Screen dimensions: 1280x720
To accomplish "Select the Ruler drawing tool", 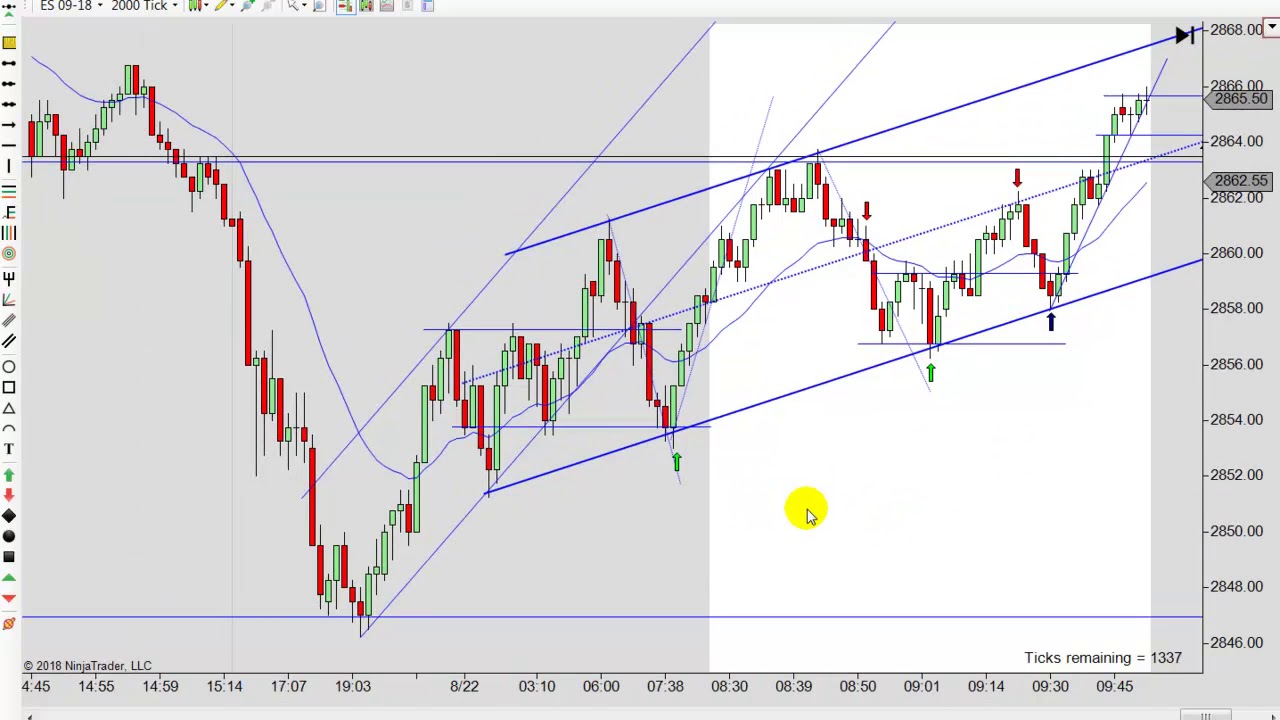I will coord(9,42).
